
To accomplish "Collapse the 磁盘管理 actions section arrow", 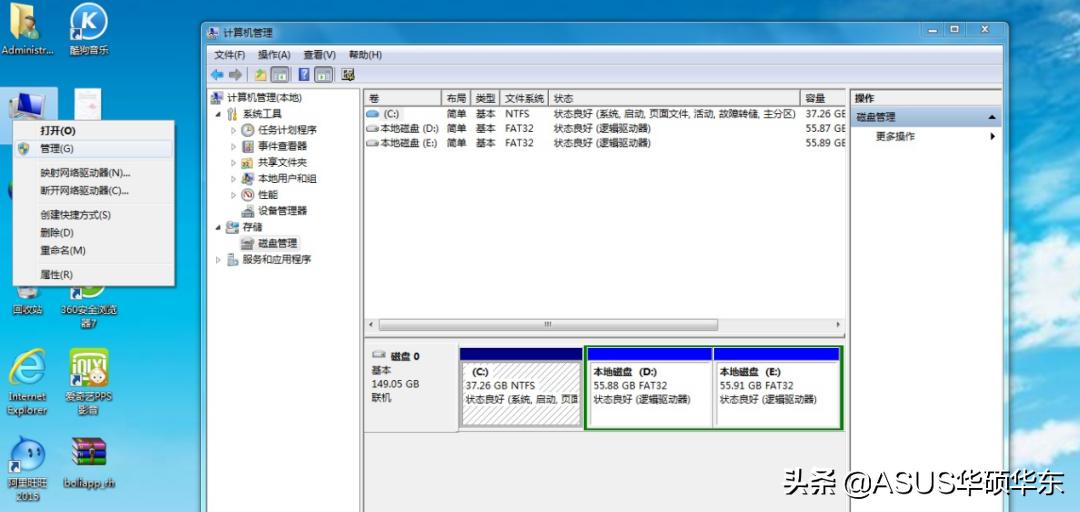I will pyautogui.click(x=992, y=118).
